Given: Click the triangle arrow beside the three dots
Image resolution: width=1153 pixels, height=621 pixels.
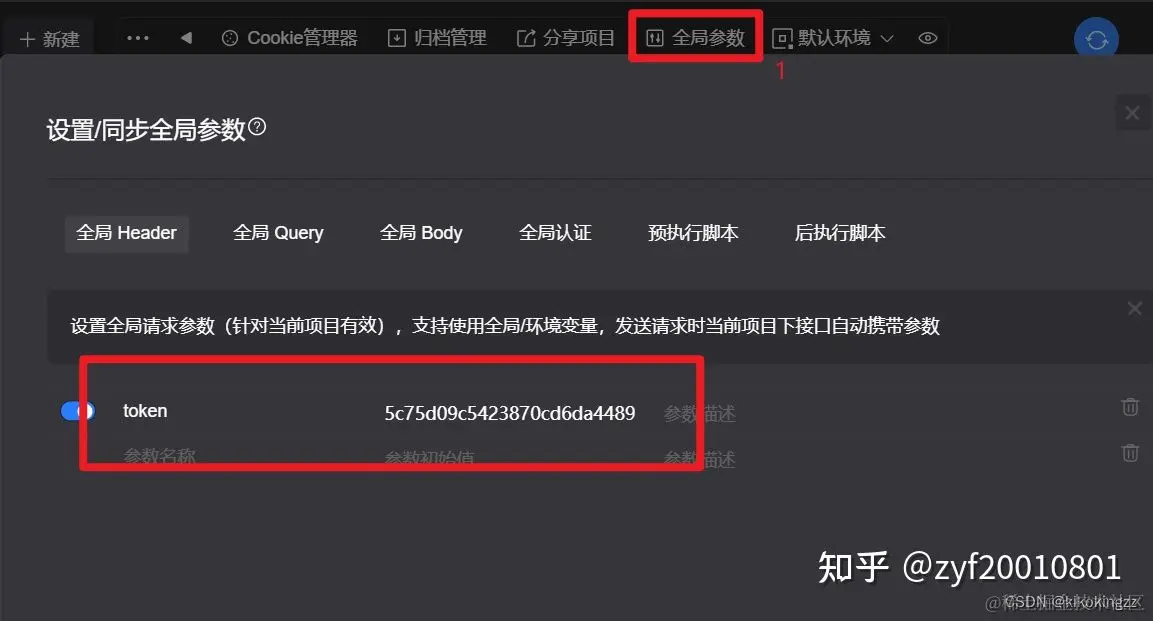Looking at the screenshot, I should (x=186, y=37).
